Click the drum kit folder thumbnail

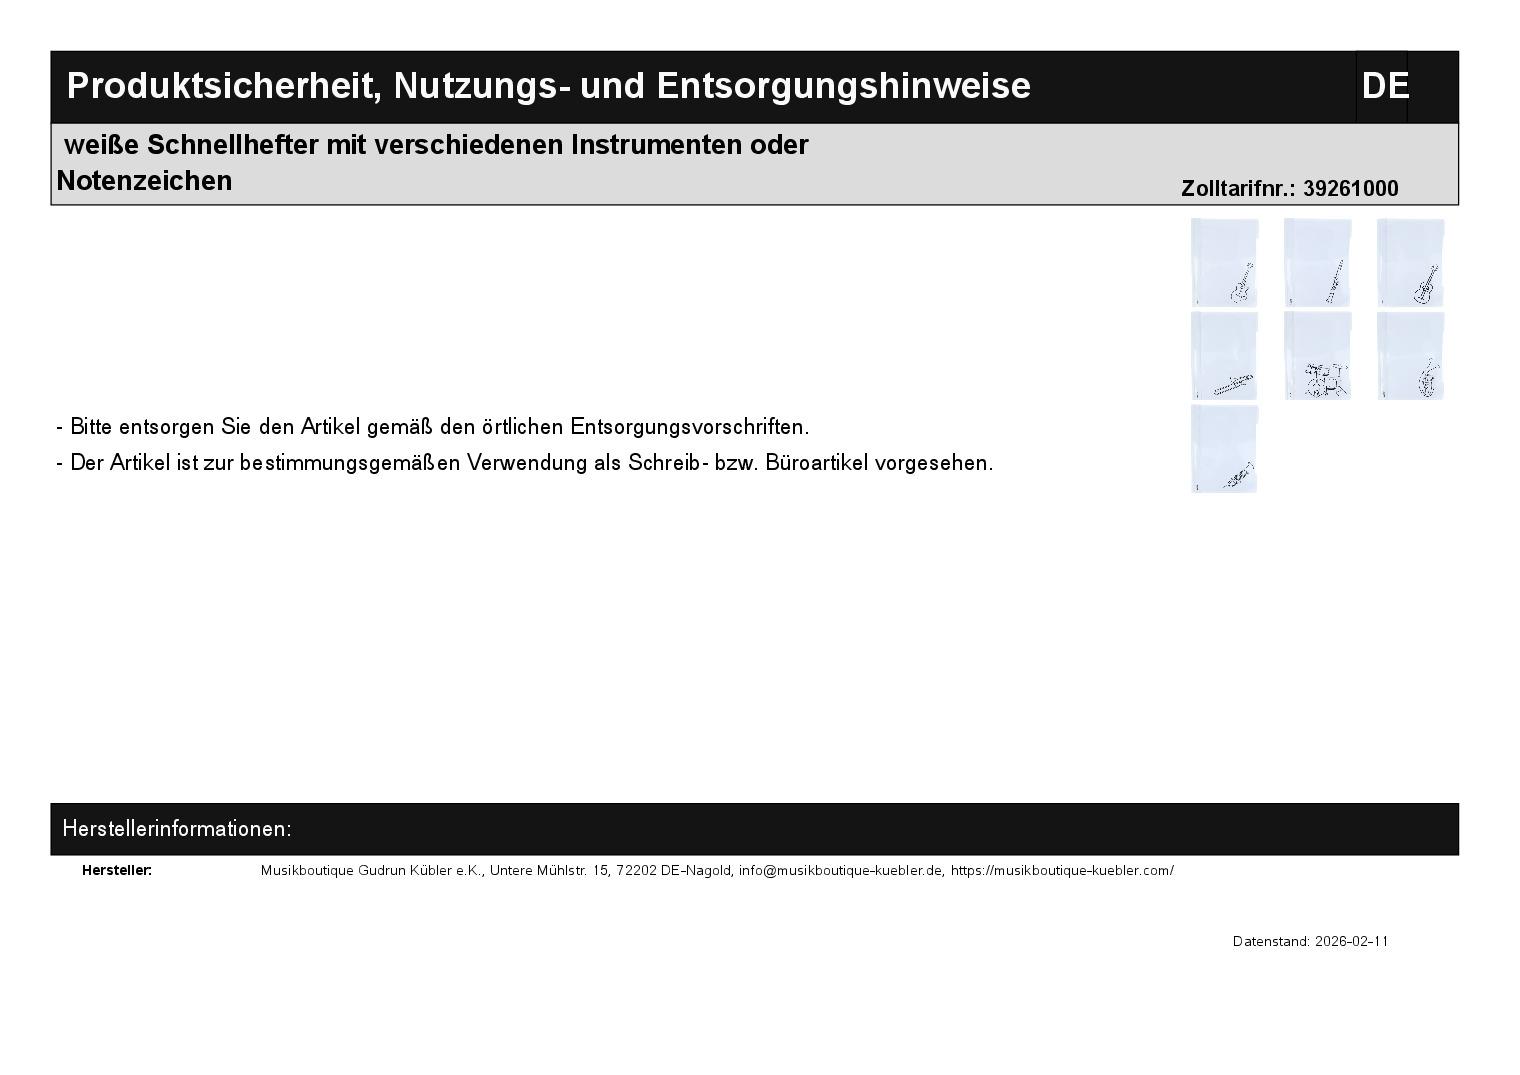click(x=1317, y=355)
